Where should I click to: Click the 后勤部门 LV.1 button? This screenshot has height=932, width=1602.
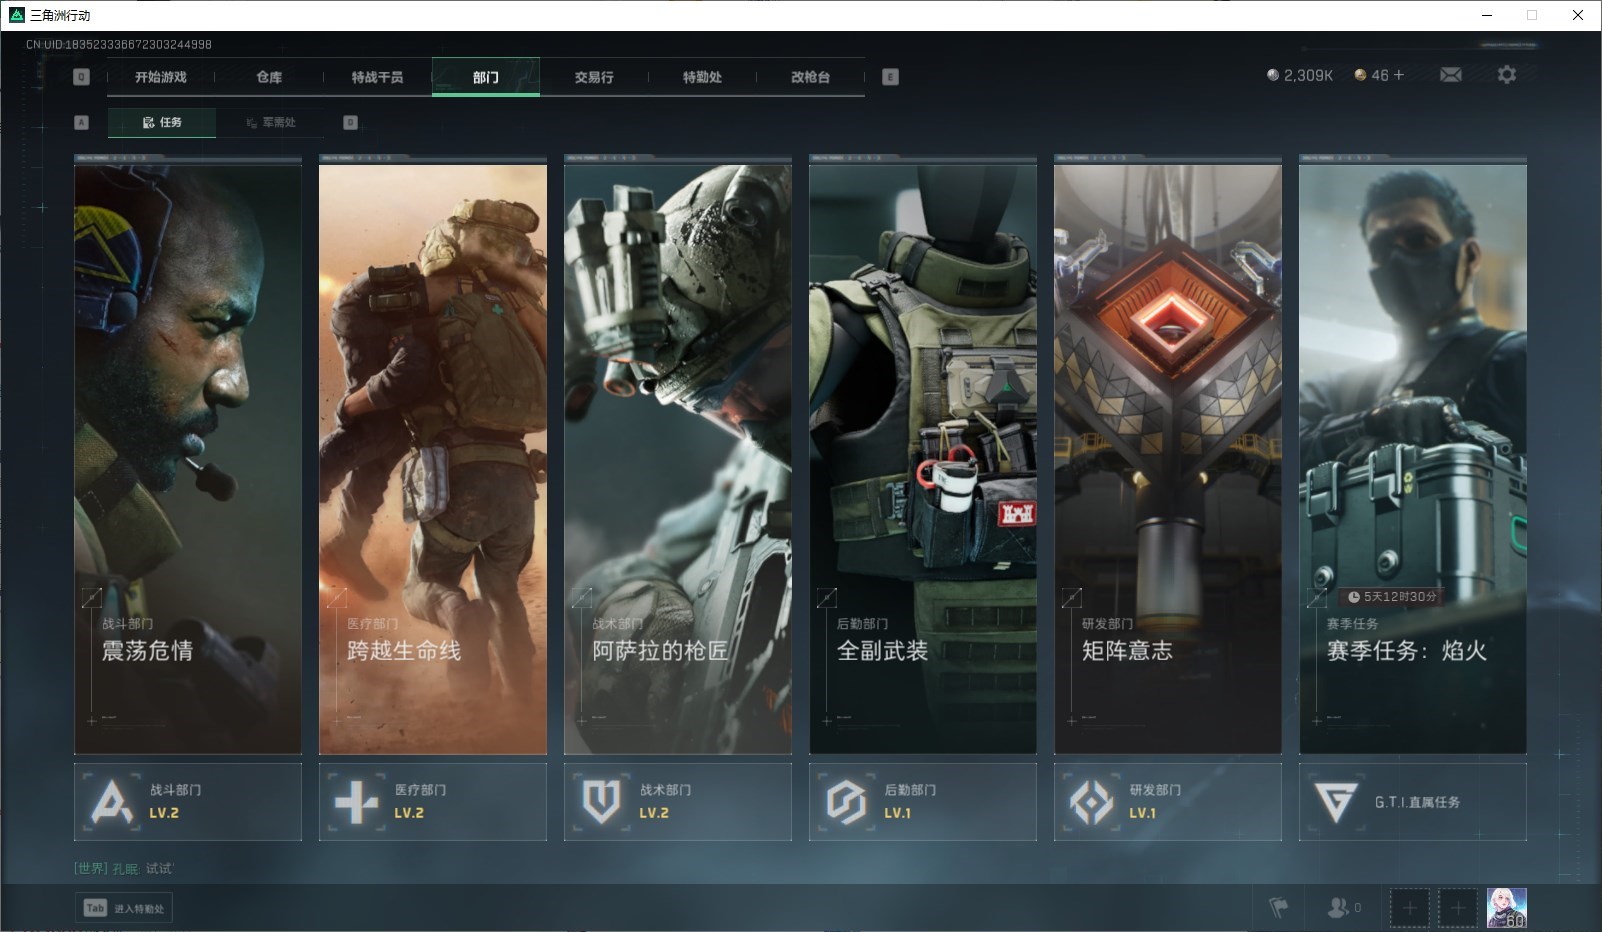(923, 802)
